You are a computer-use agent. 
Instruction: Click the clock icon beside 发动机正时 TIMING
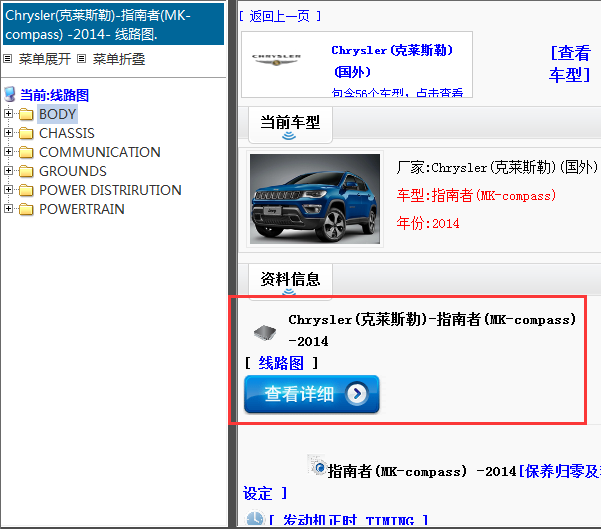tap(255, 518)
